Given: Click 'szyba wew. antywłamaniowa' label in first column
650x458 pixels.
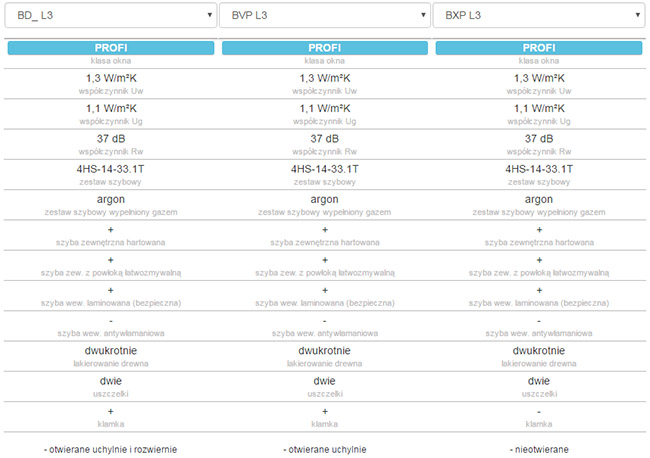Looking at the screenshot, I should [x=111, y=333].
